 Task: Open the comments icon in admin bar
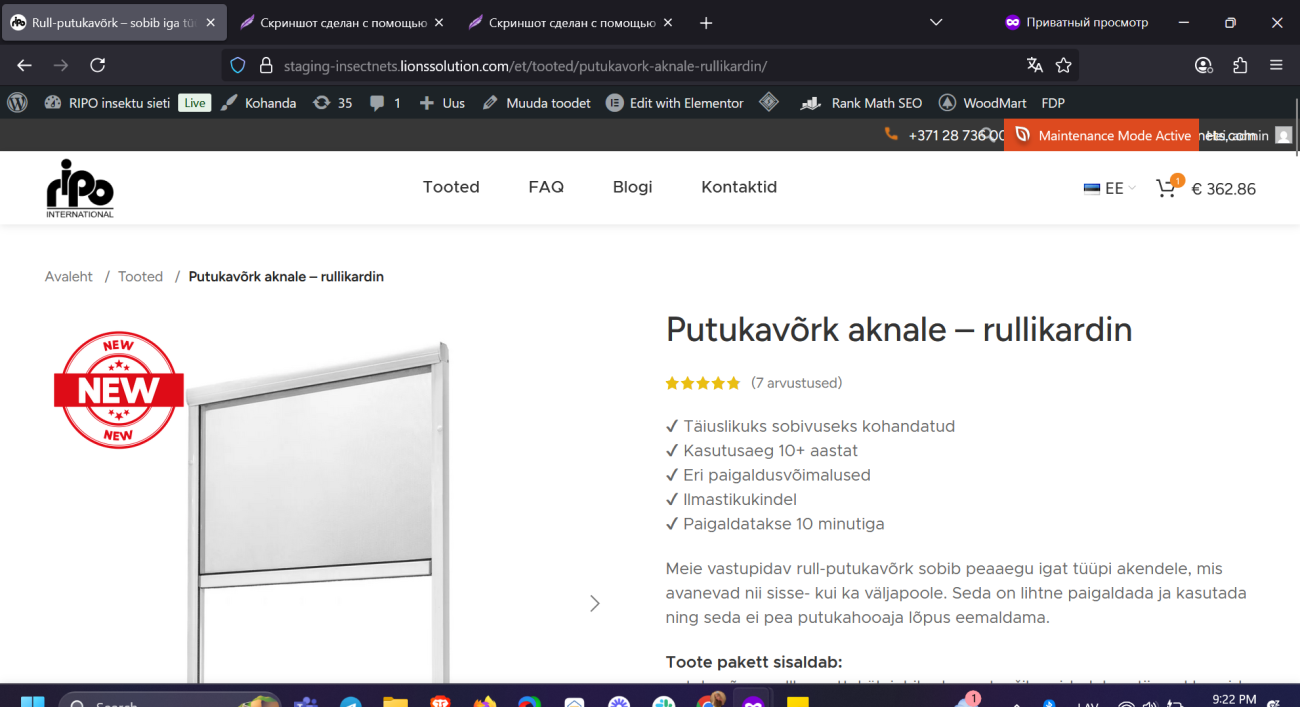pyautogui.click(x=385, y=103)
